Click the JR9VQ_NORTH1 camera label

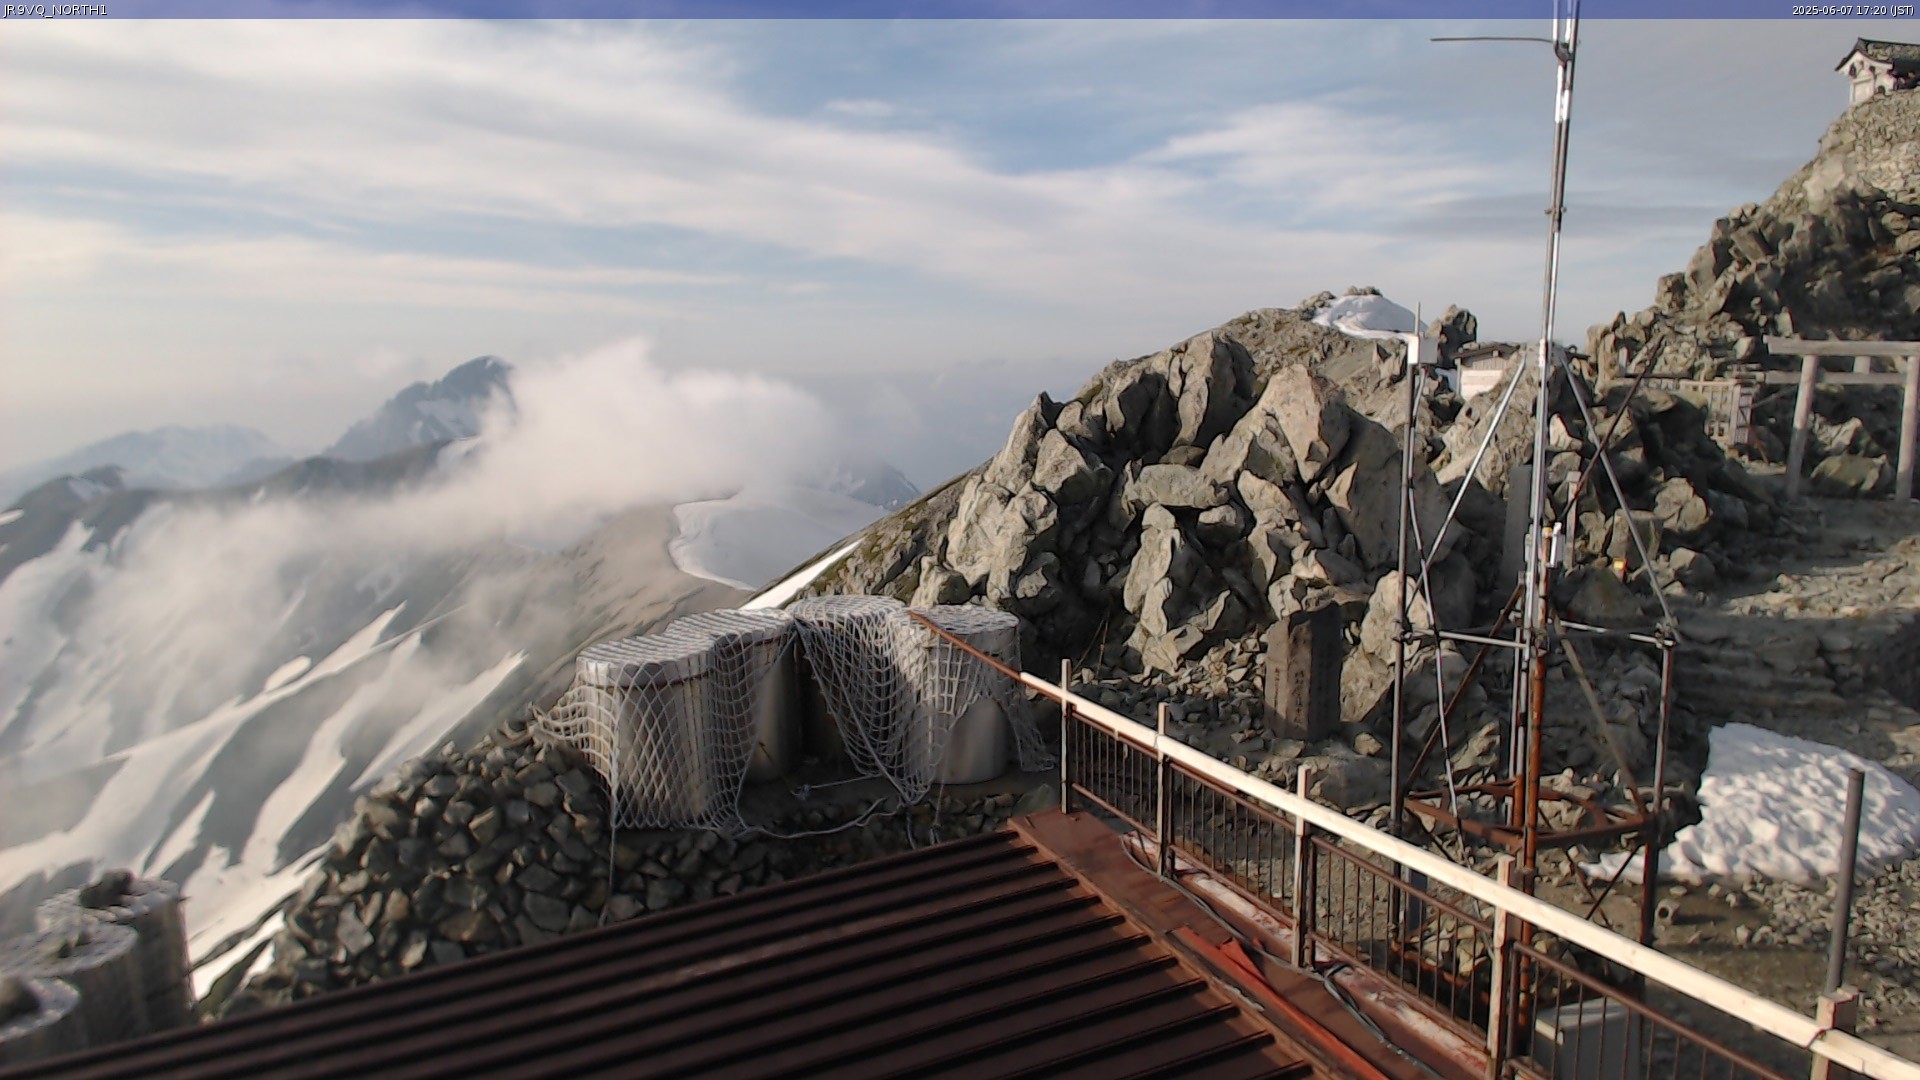(x=55, y=10)
